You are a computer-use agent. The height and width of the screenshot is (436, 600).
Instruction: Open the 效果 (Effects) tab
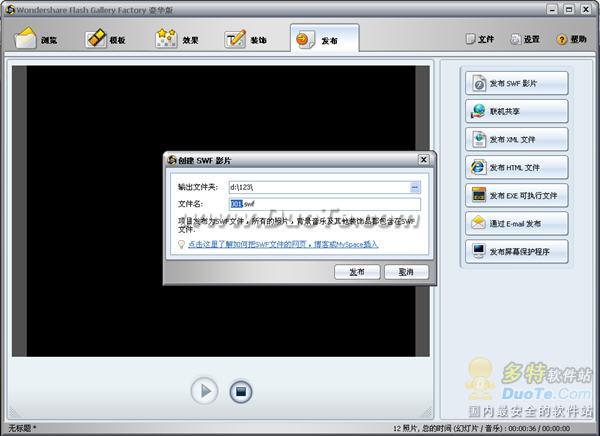coord(177,38)
